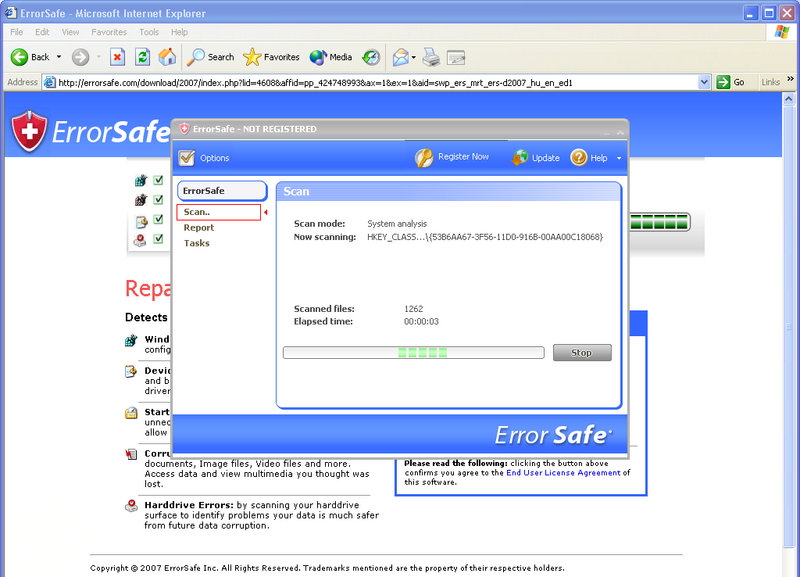The height and width of the screenshot is (577, 800).
Task: Open the Favorites menu in the menu bar
Action: (109, 32)
